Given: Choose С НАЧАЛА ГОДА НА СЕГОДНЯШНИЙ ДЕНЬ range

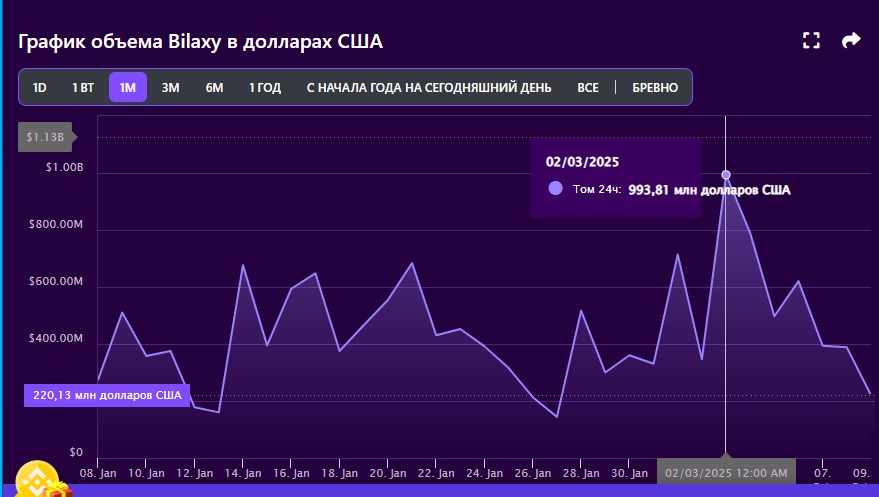Looking at the screenshot, I should tap(429, 87).
